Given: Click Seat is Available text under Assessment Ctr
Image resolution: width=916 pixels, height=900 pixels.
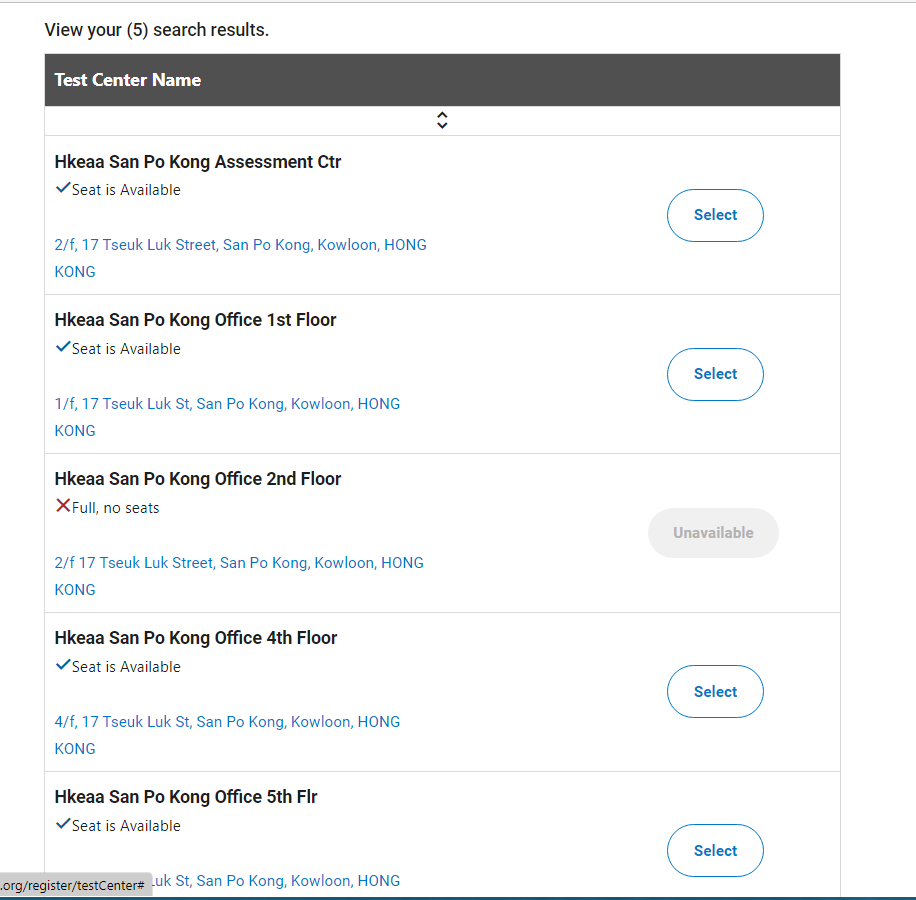Looking at the screenshot, I should pyautogui.click(x=126, y=190).
